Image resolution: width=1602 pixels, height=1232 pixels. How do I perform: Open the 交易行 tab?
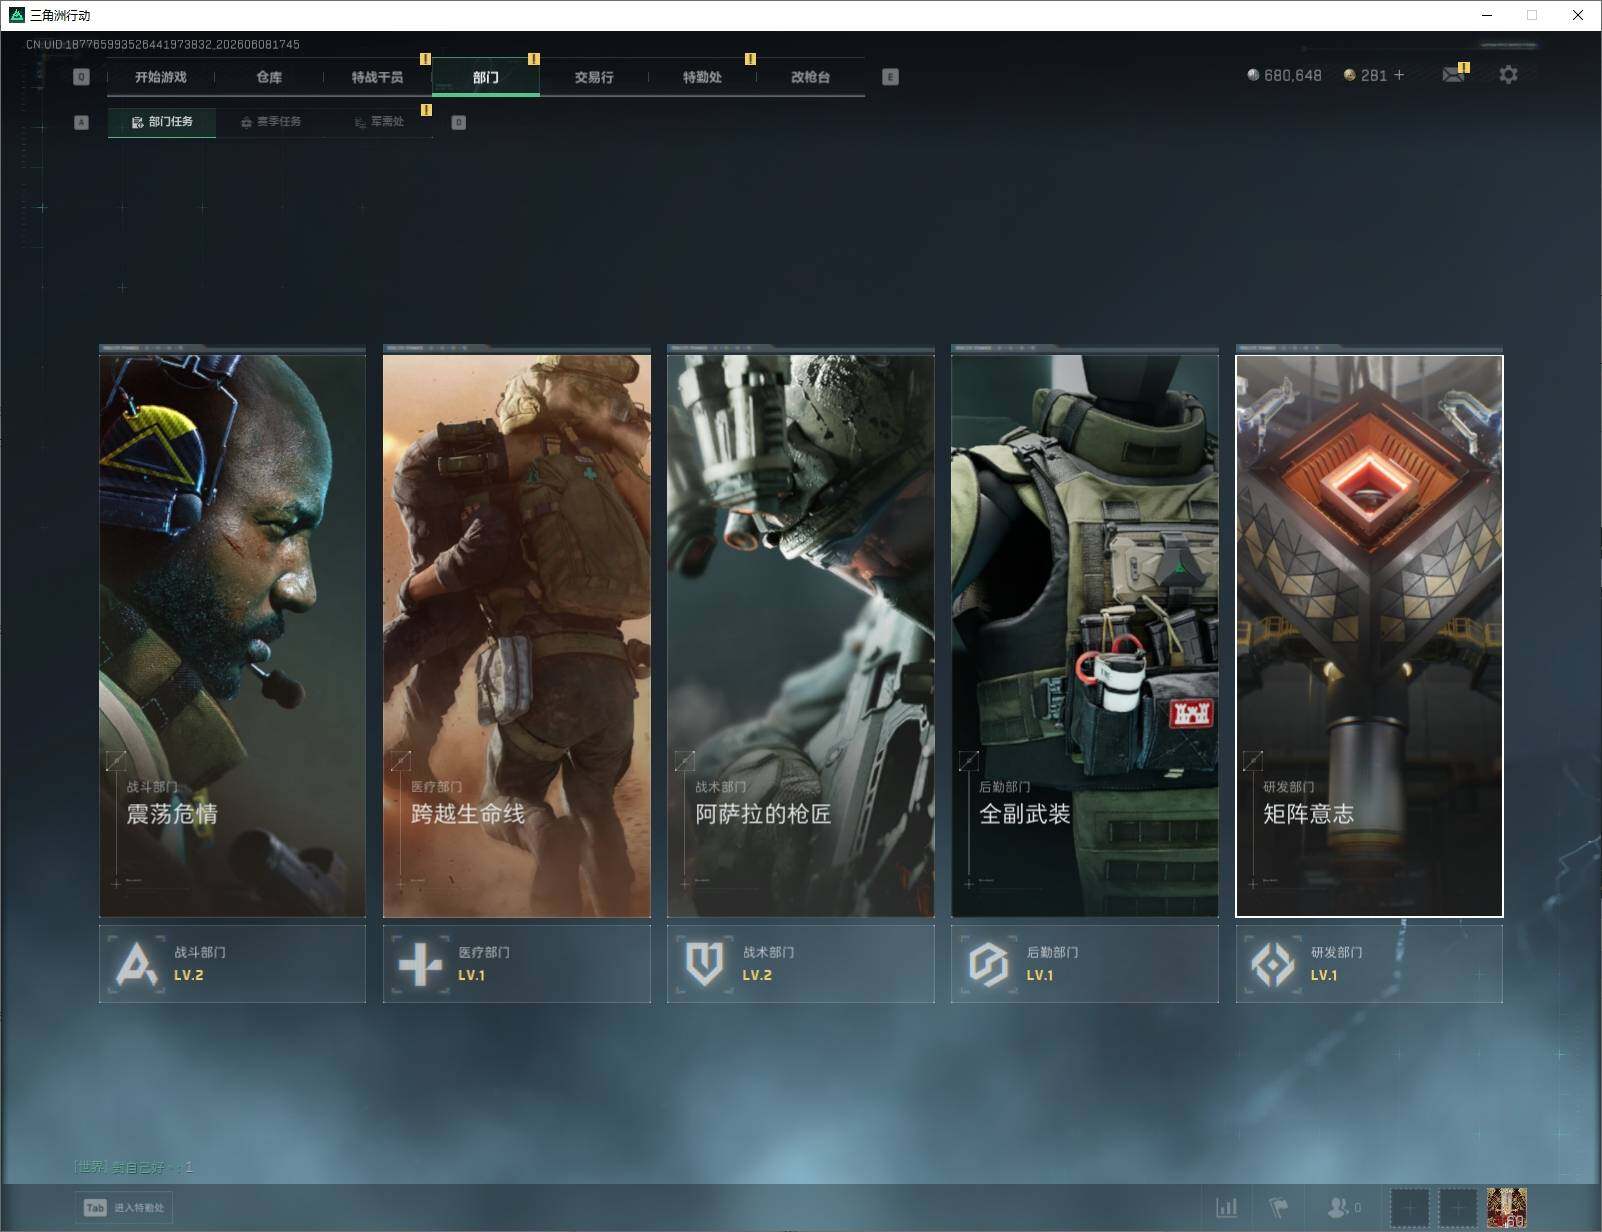(x=594, y=77)
